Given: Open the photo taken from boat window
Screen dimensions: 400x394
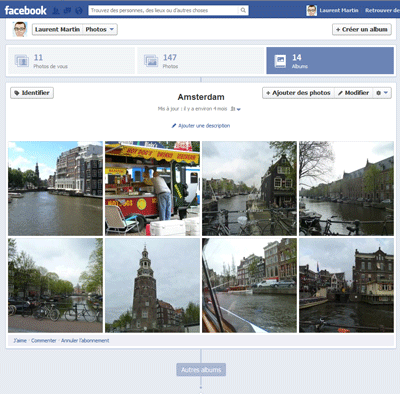Looking at the screenshot, I should click(249, 285).
